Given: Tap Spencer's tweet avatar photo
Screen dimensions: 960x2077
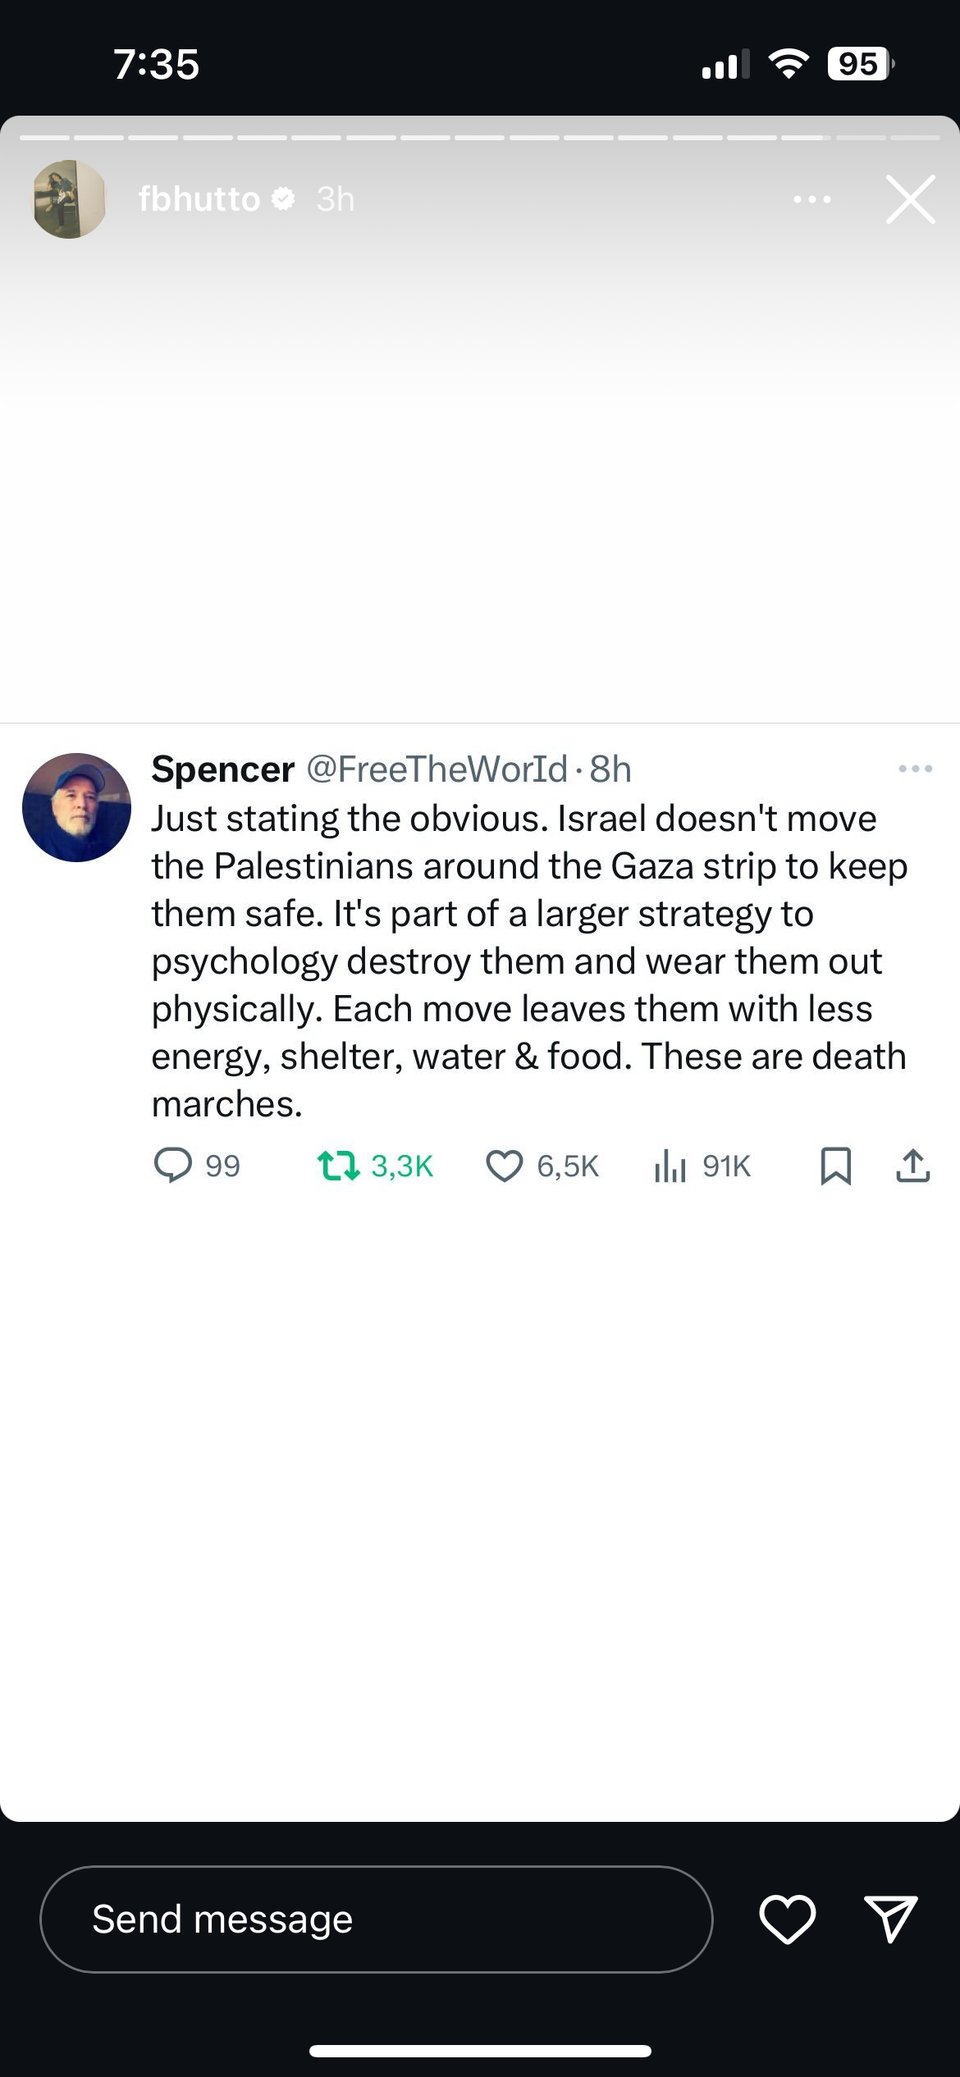Looking at the screenshot, I should tap(77, 808).
